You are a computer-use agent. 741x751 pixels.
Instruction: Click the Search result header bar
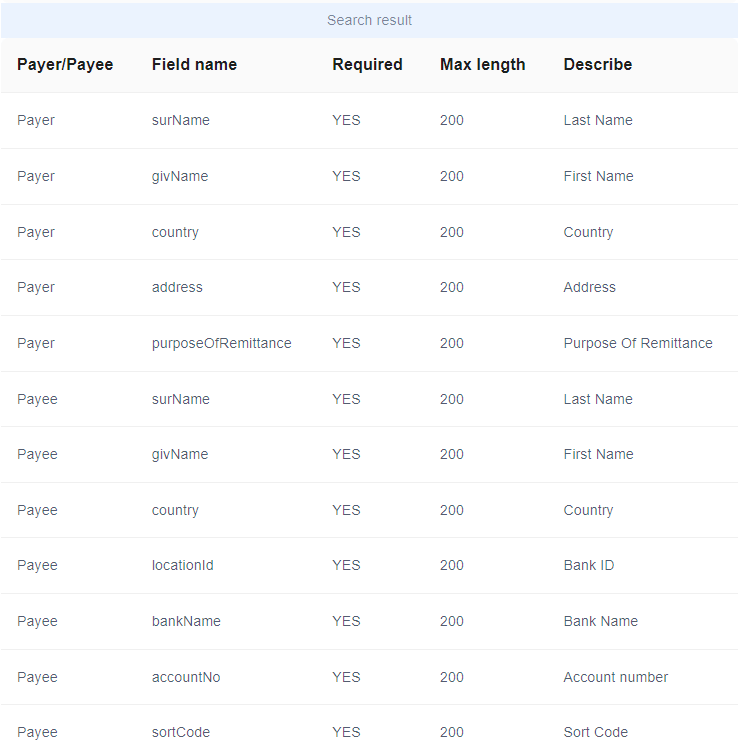(369, 20)
